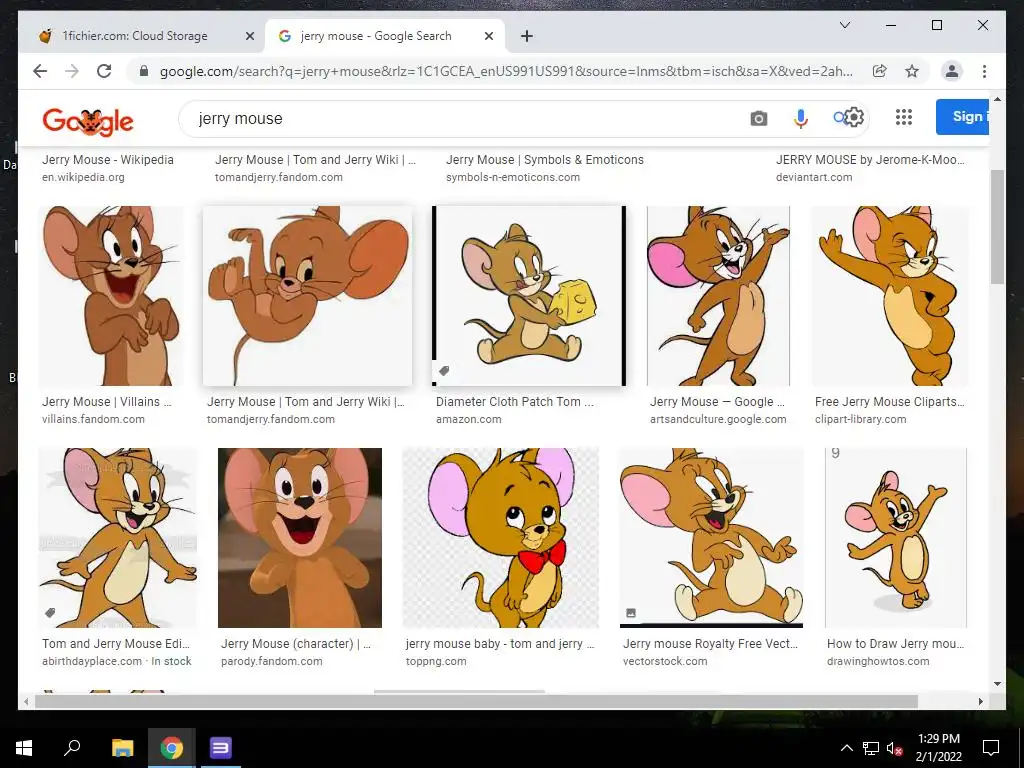Open the Jerry holding cheese thumbnail
The height and width of the screenshot is (768, 1024).
coord(529,296)
